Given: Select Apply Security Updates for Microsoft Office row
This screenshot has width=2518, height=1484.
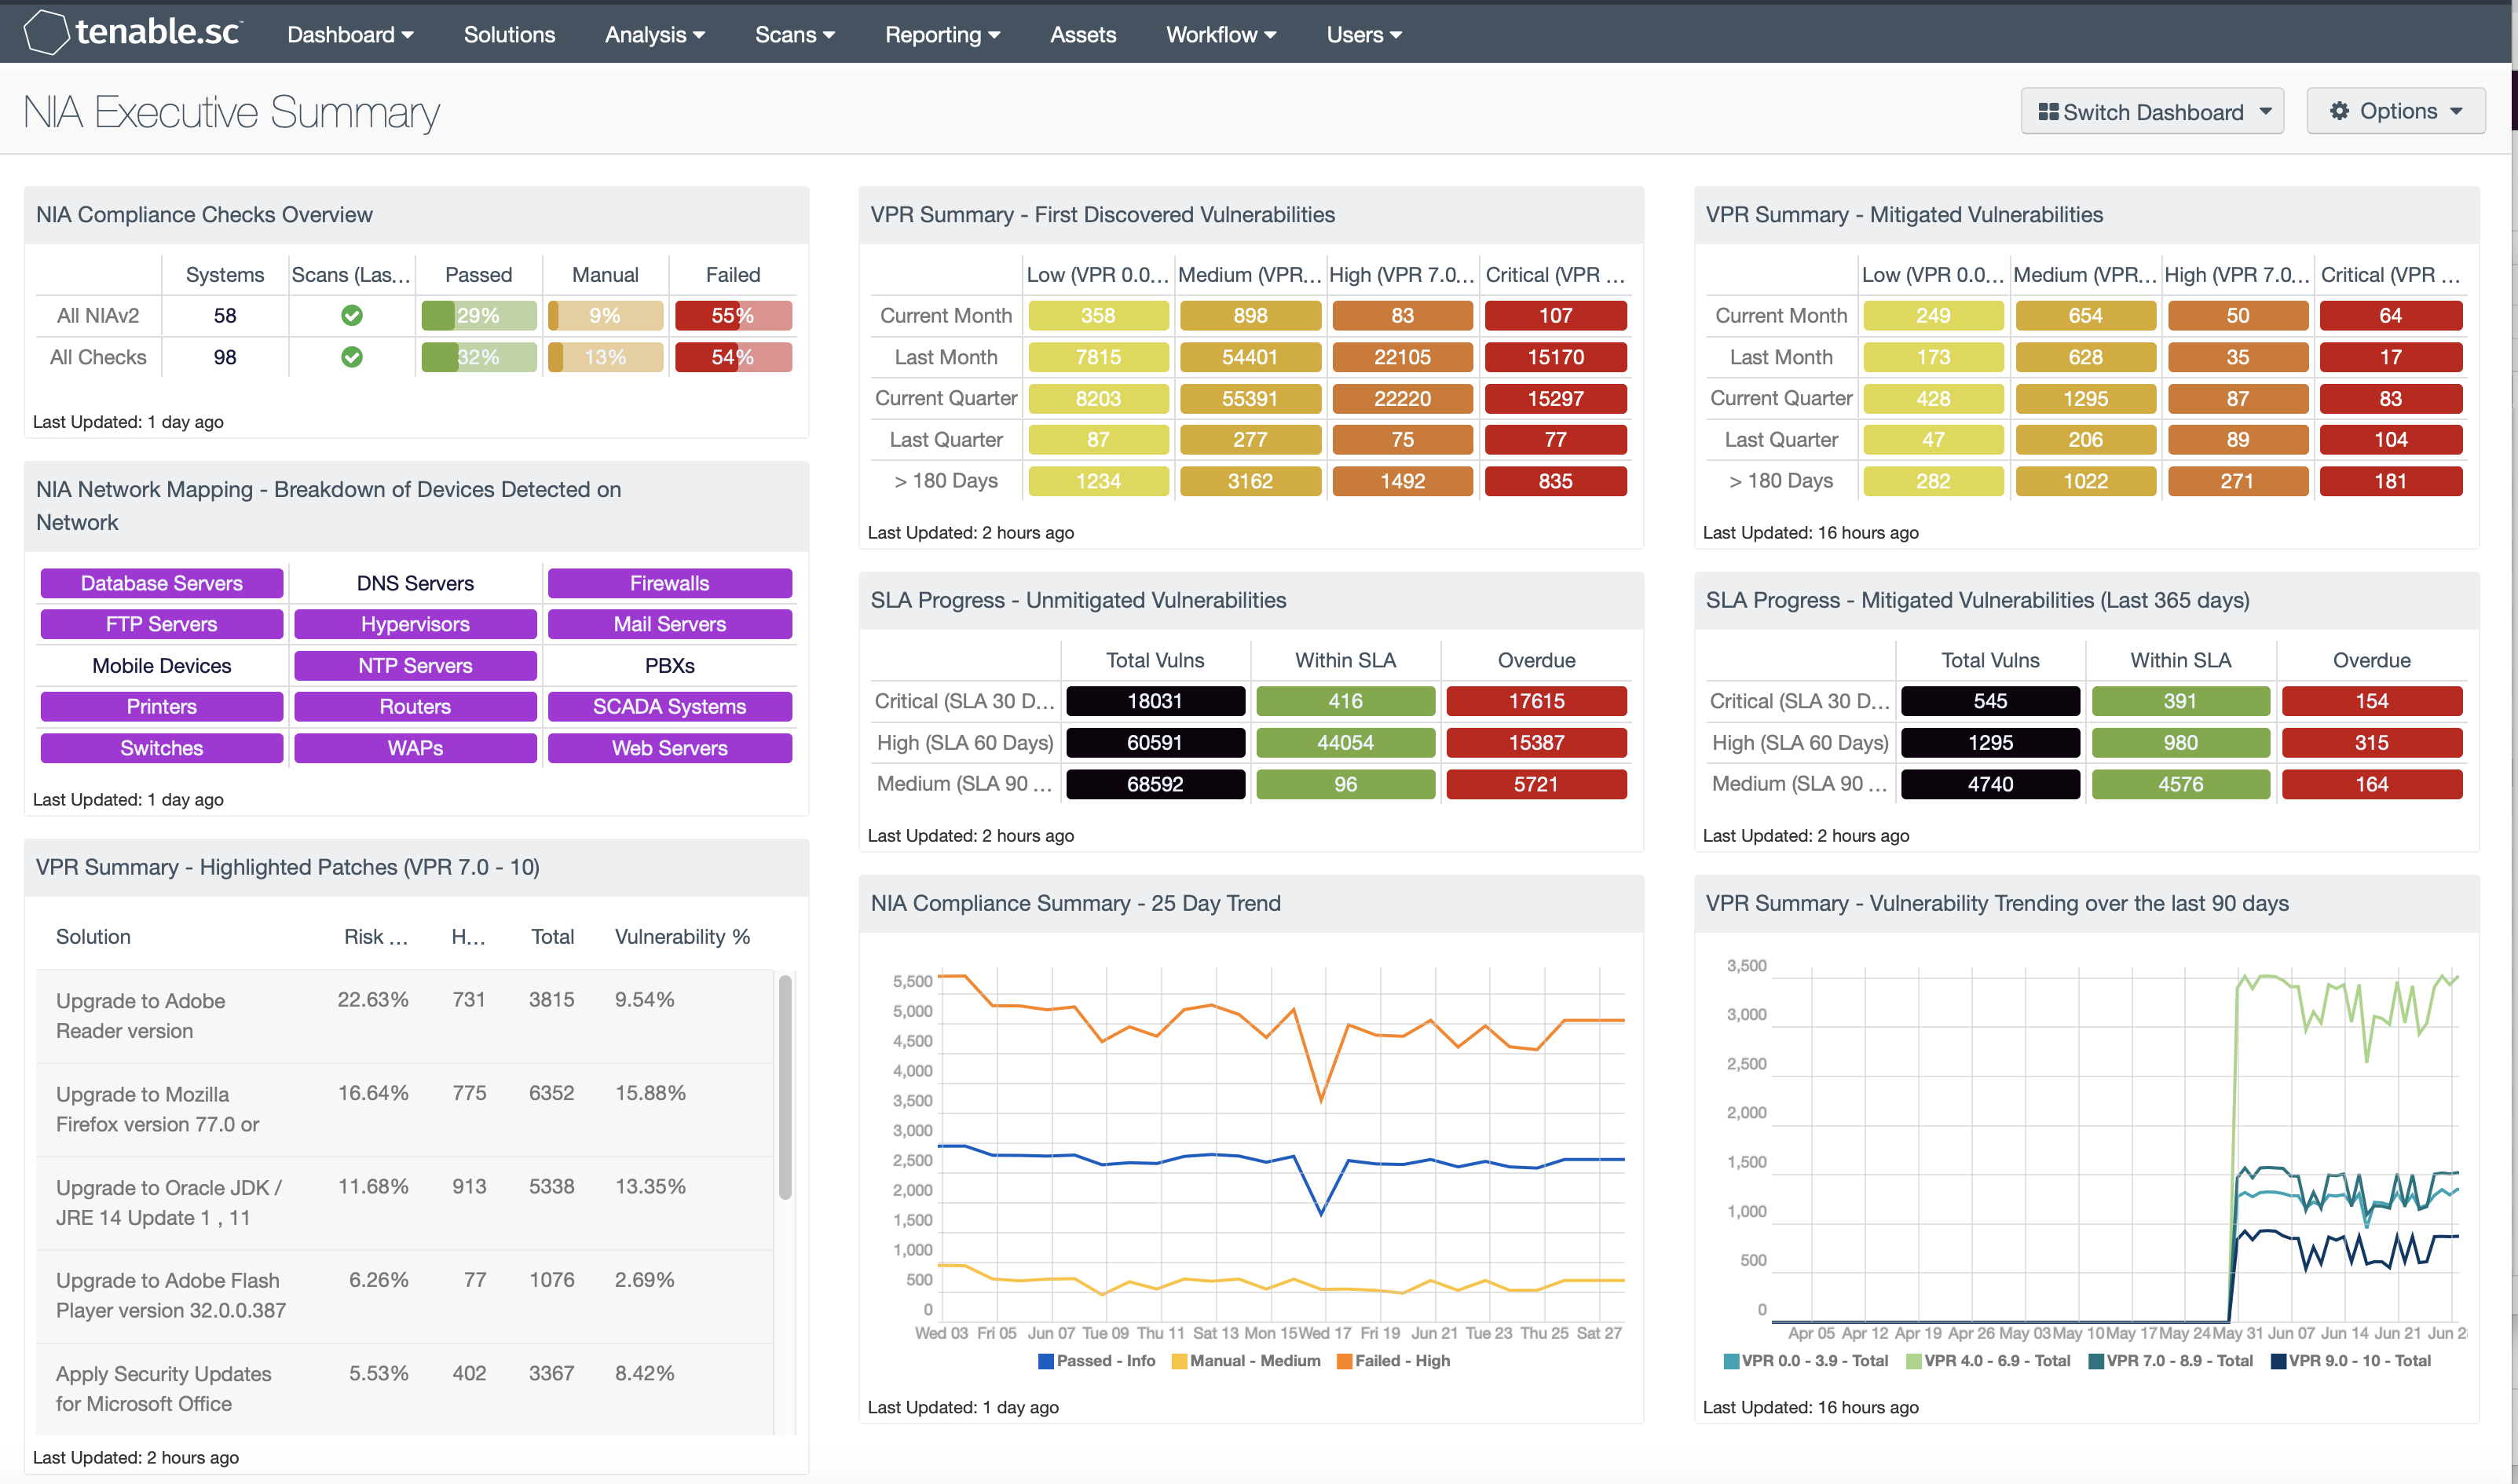Looking at the screenshot, I should [405, 1389].
